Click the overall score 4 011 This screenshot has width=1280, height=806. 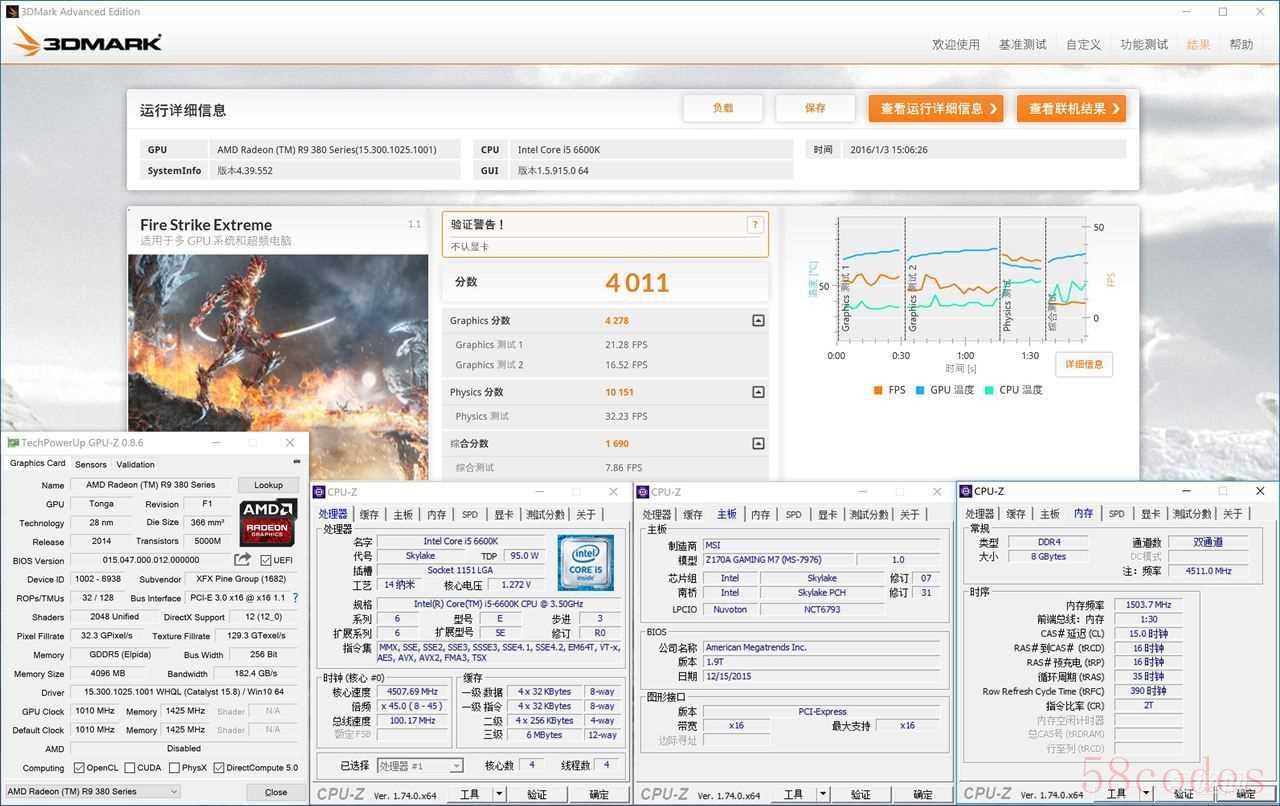coord(637,283)
